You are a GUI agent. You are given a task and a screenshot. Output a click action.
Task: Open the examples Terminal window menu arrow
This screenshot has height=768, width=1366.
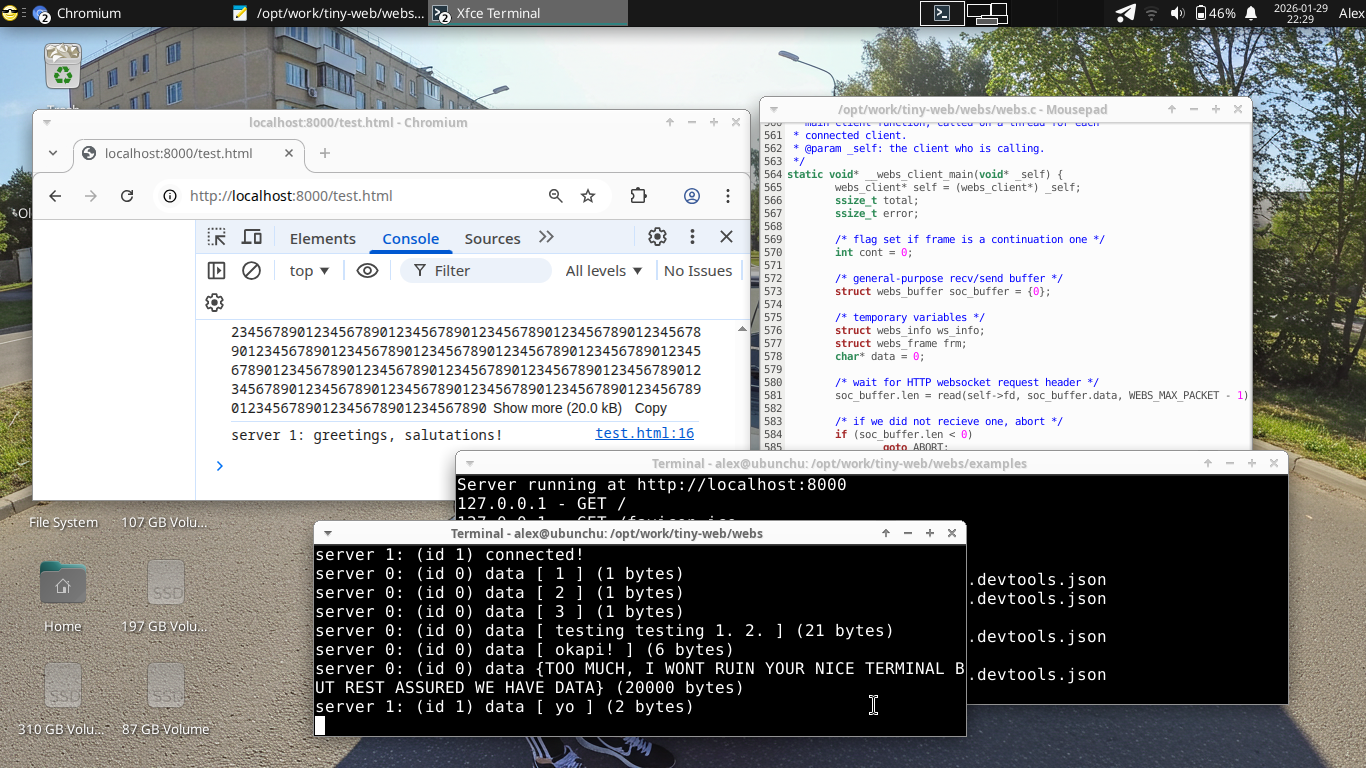click(468, 463)
